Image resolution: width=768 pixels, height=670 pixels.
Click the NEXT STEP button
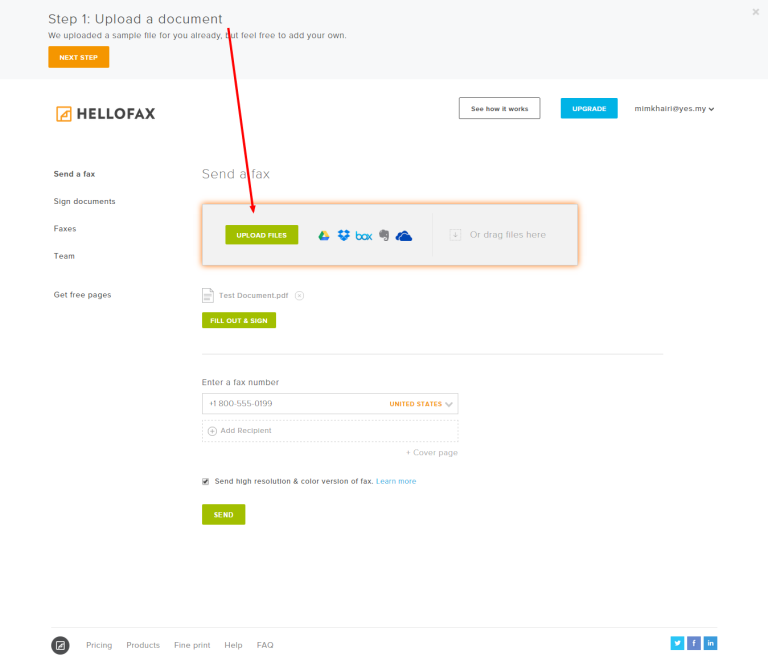coord(79,57)
